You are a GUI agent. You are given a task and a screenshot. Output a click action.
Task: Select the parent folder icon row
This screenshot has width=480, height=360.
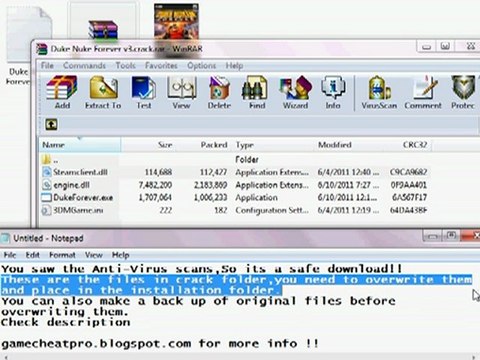pos(234,159)
